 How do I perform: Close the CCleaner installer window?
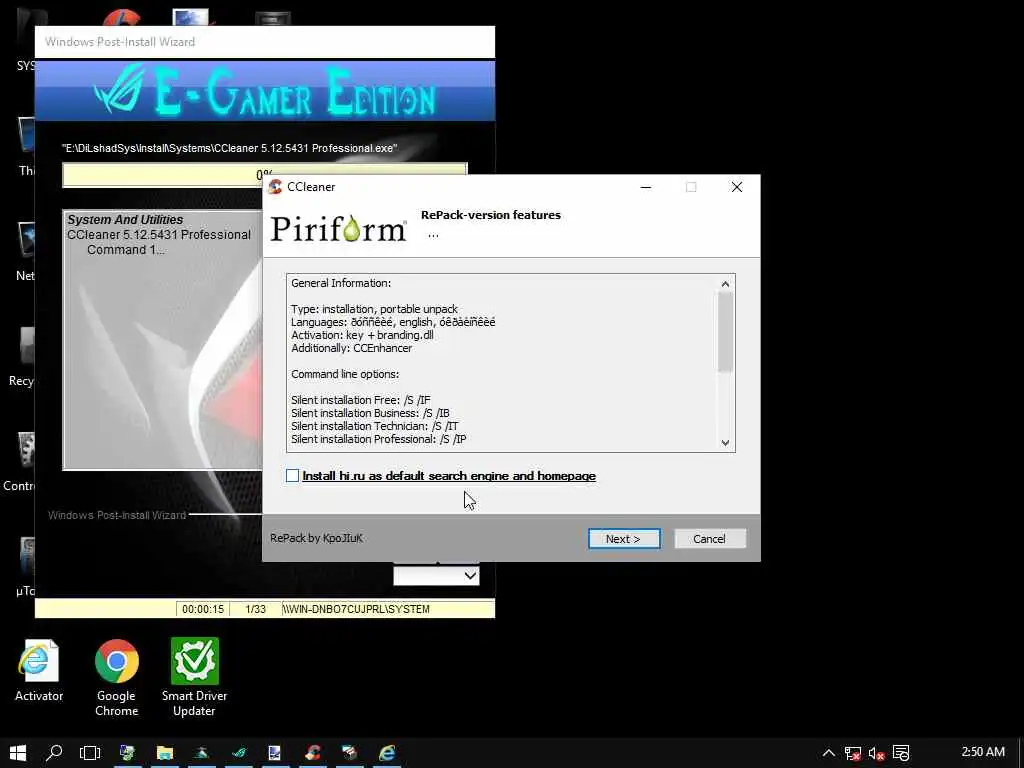click(737, 187)
